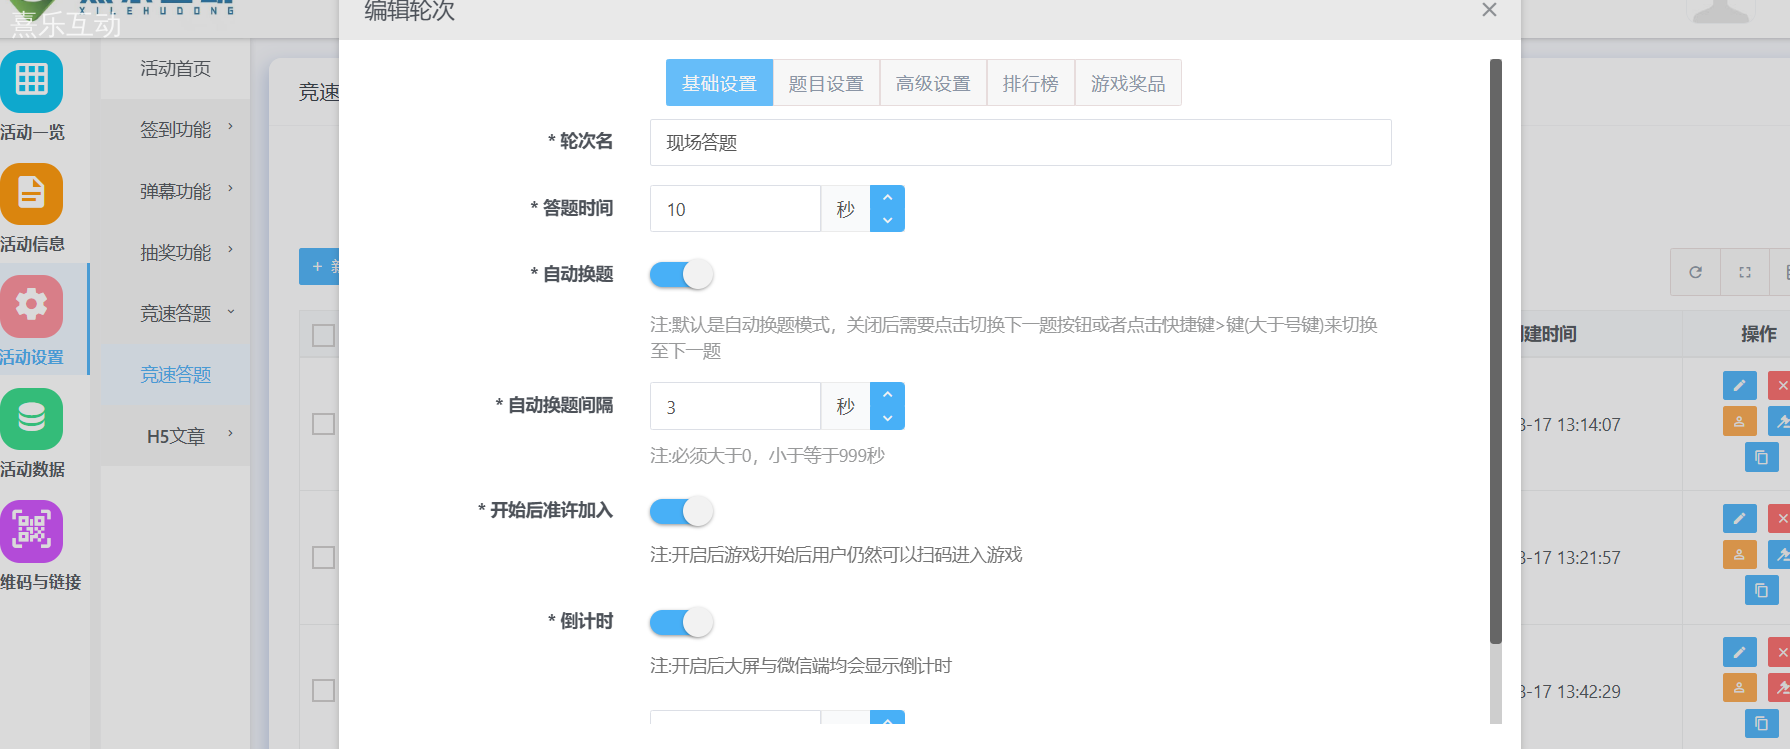Click the copy icon in 13:14:07 row

(x=1761, y=457)
